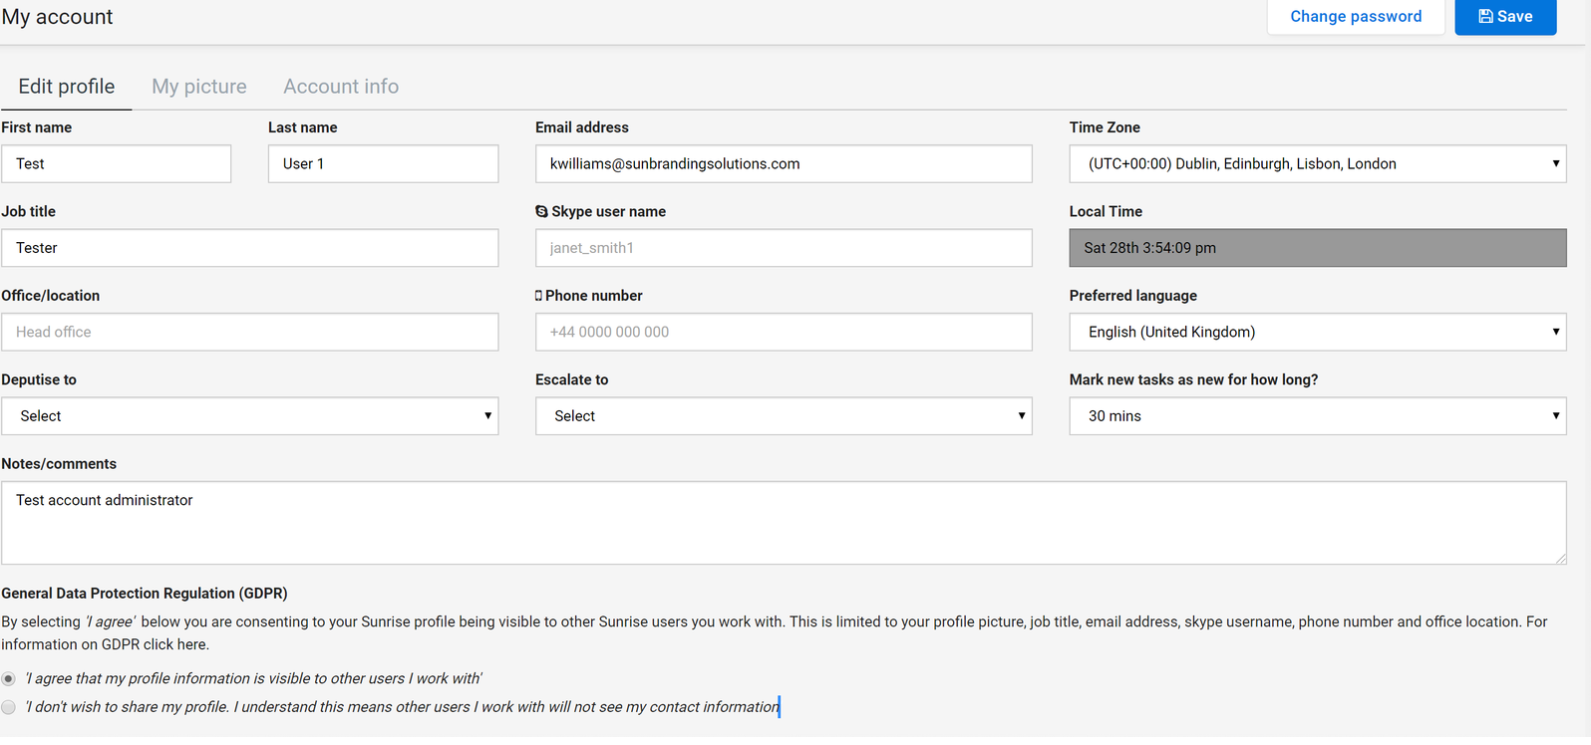Open the Time Zone dropdown
The width and height of the screenshot is (1591, 745).
1317,164
